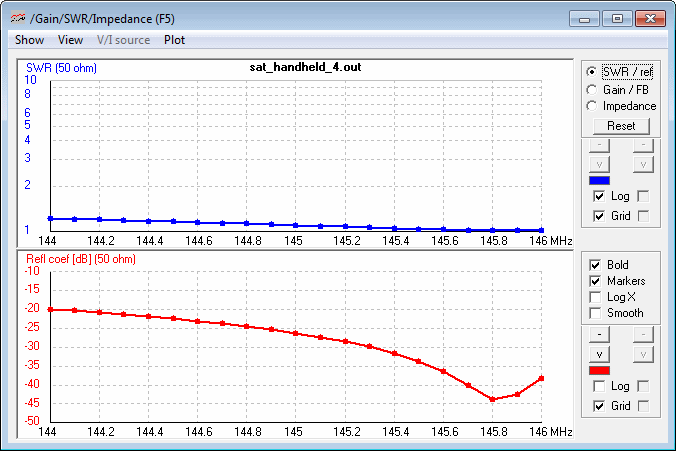
Task: Click the Refl coef [dB] (50 ohm) label
Action: pyautogui.click(x=81, y=259)
